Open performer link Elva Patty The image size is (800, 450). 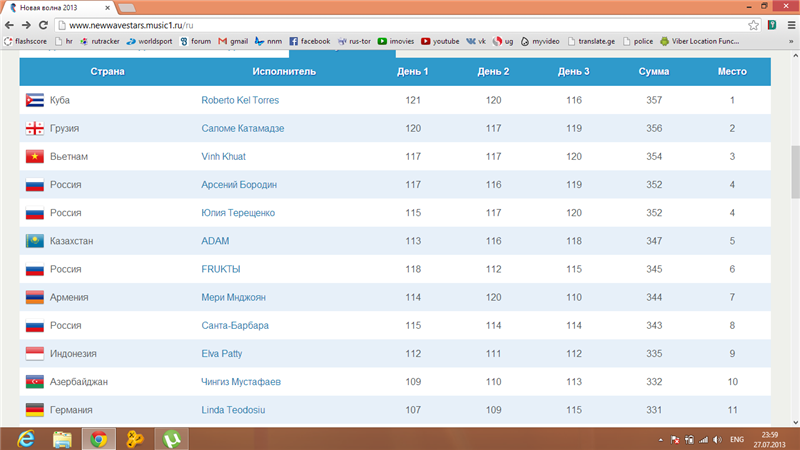[x=221, y=353]
